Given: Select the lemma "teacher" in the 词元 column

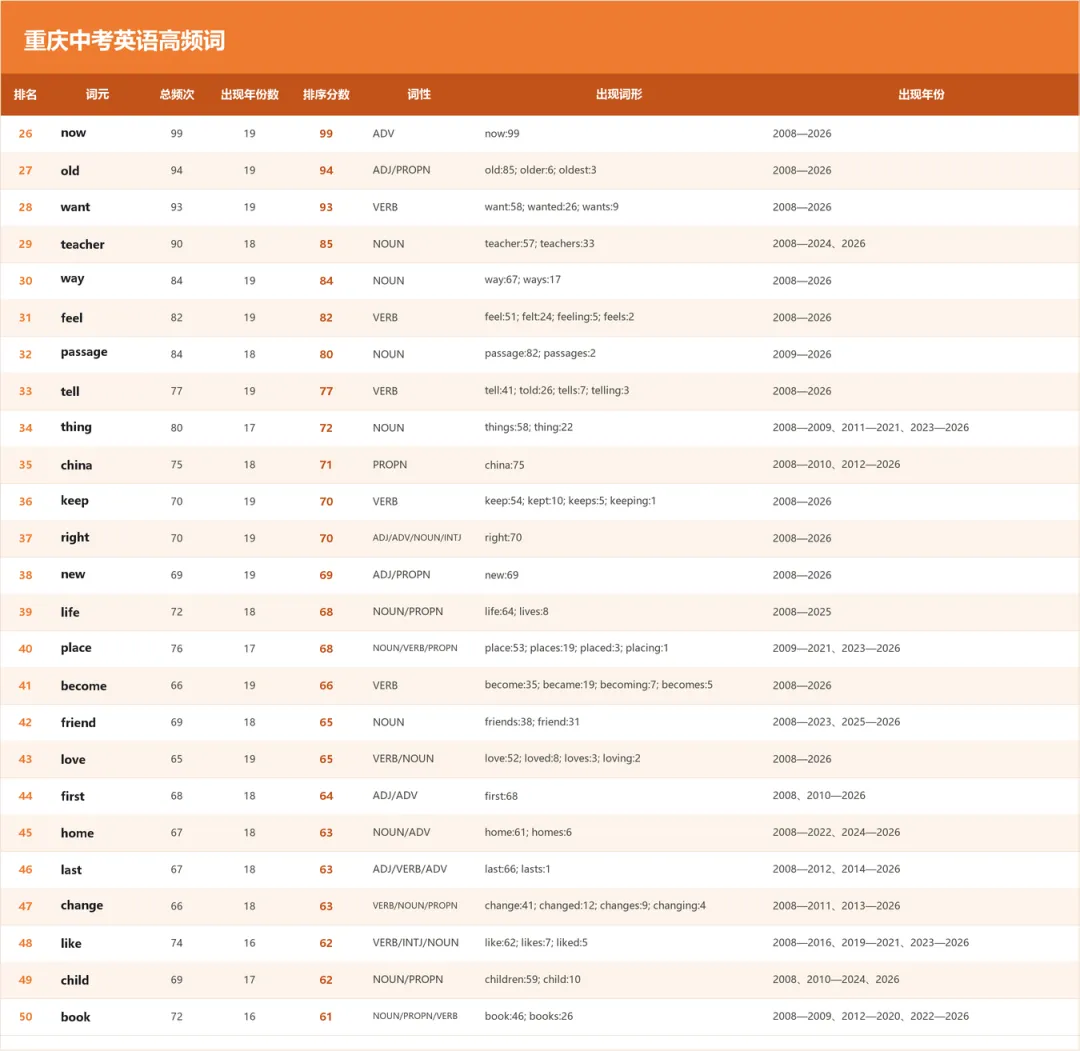Looking at the screenshot, I should pos(83,244).
